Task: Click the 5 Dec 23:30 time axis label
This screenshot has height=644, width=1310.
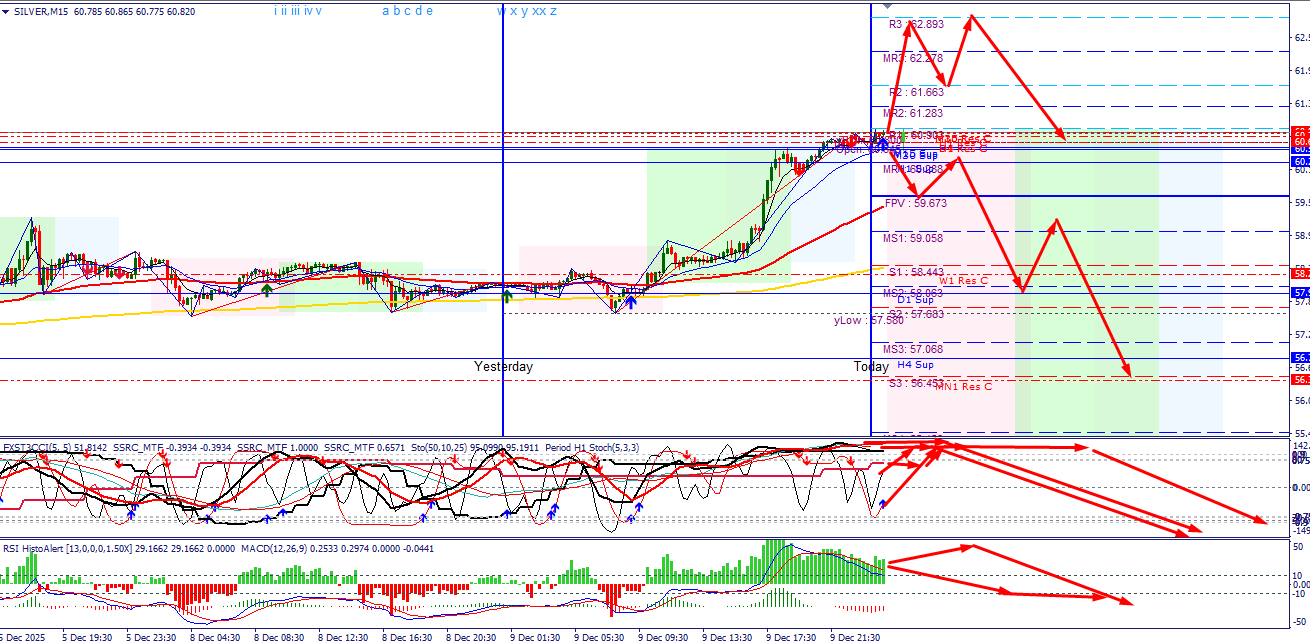Action: (151, 636)
